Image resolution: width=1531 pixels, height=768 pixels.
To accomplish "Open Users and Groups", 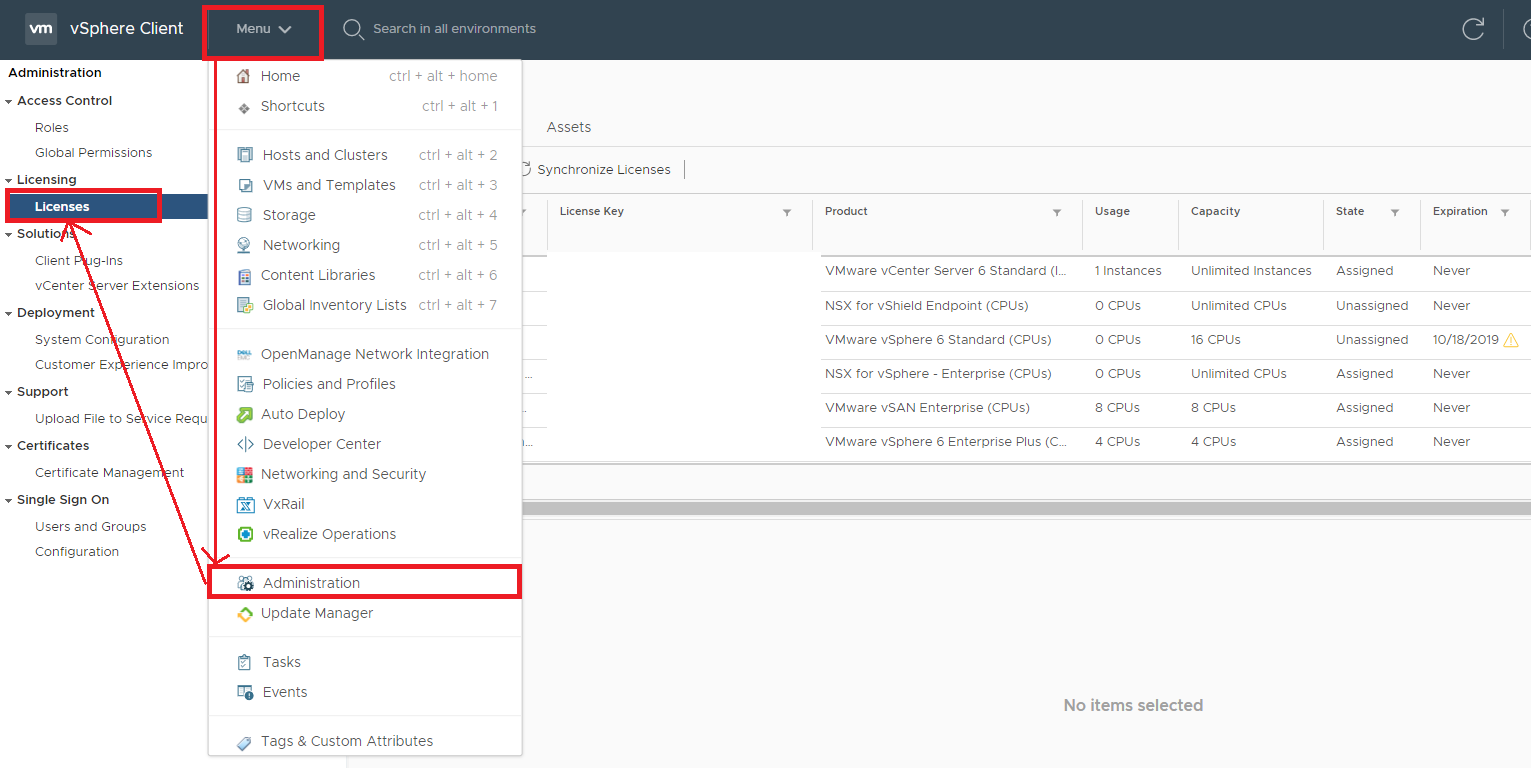I will 91,527.
